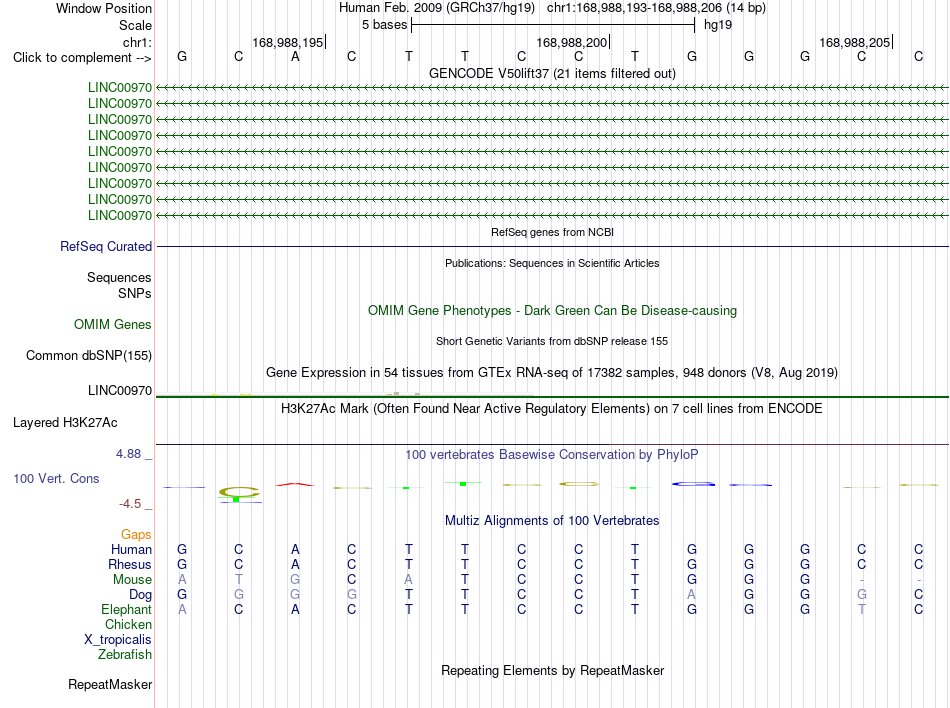950x708 pixels.
Task: Click the -4.5 PhyloP lower scale value
Action: coord(130,504)
